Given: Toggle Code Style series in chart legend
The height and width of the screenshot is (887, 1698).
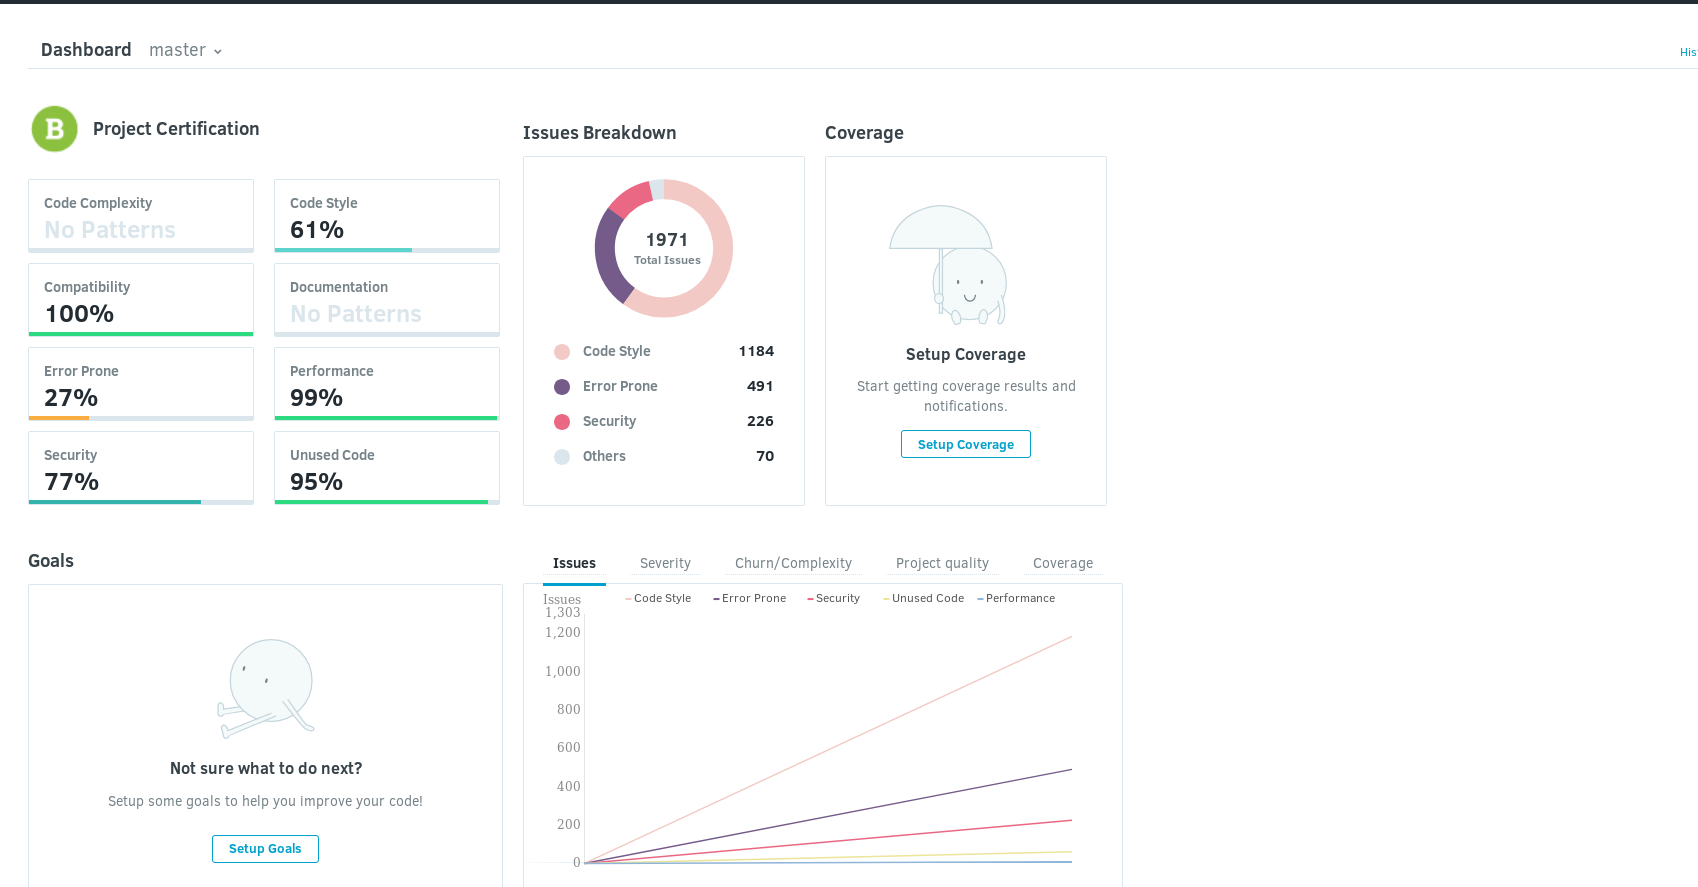Looking at the screenshot, I should click(658, 598).
